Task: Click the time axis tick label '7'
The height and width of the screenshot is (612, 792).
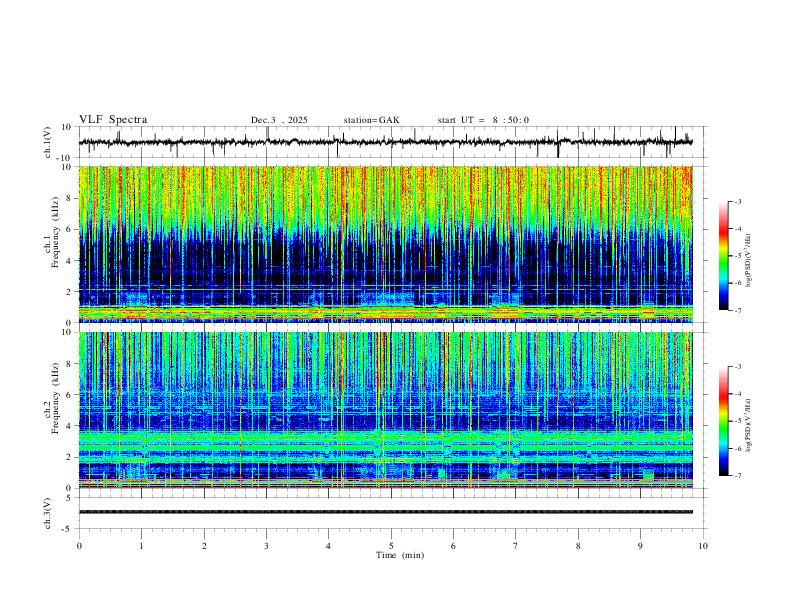Action: click(x=516, y=546)
